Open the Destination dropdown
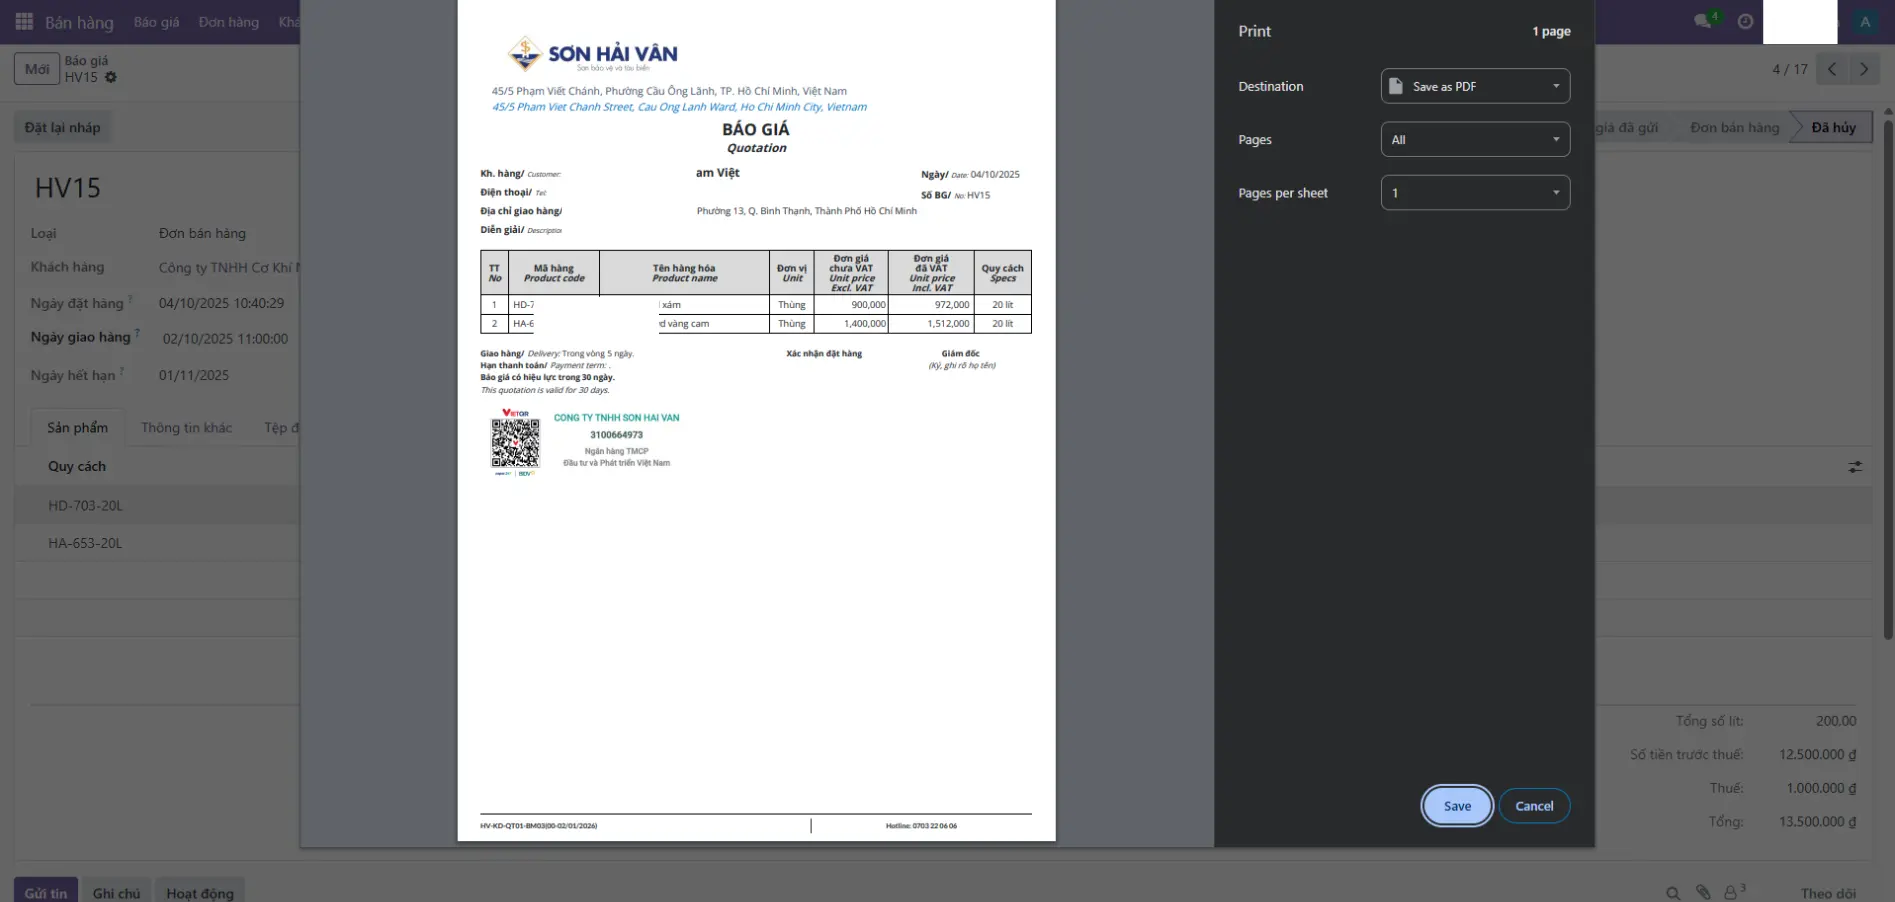This screenshot has height=902, width=1895. [1475, 86]
